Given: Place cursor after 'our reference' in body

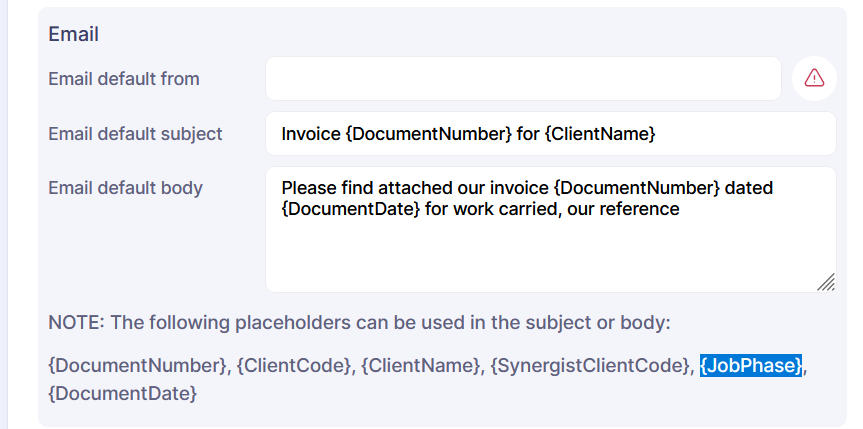Looking at the screenshot, I should pyautogui.click(x=681, y=209).
